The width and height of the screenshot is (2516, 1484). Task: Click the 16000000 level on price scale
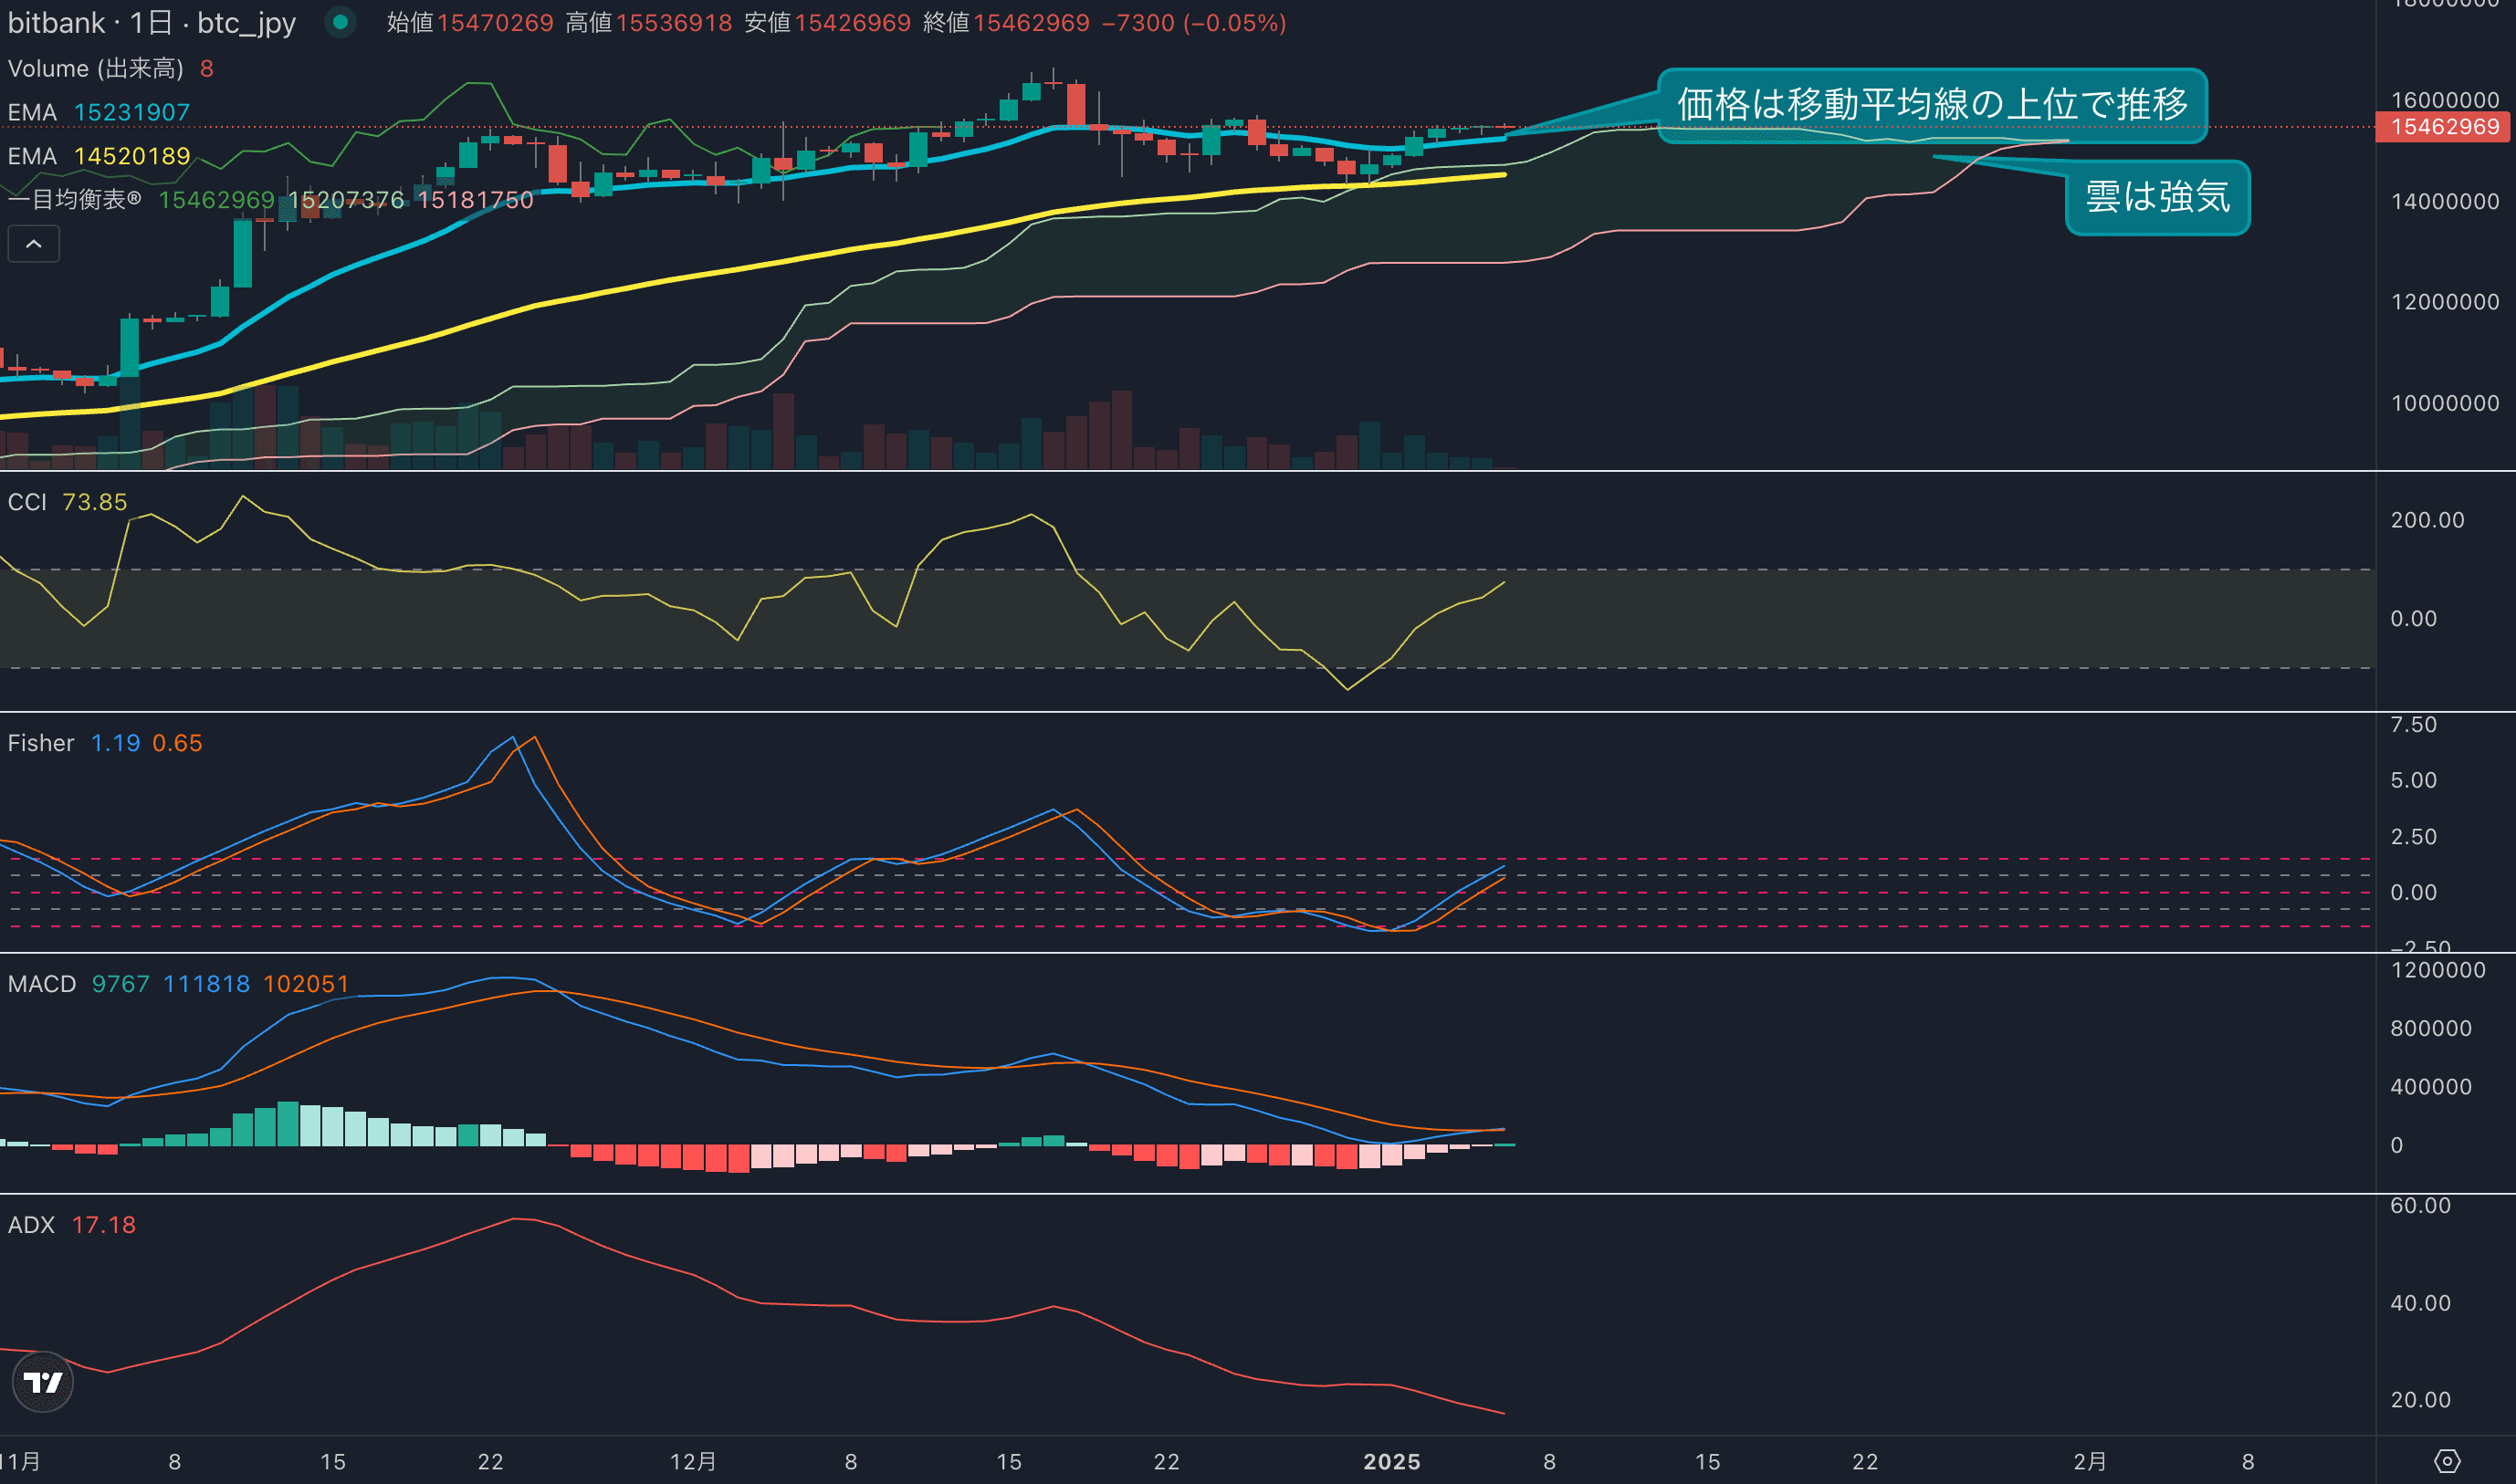(x=2444, y=100)
